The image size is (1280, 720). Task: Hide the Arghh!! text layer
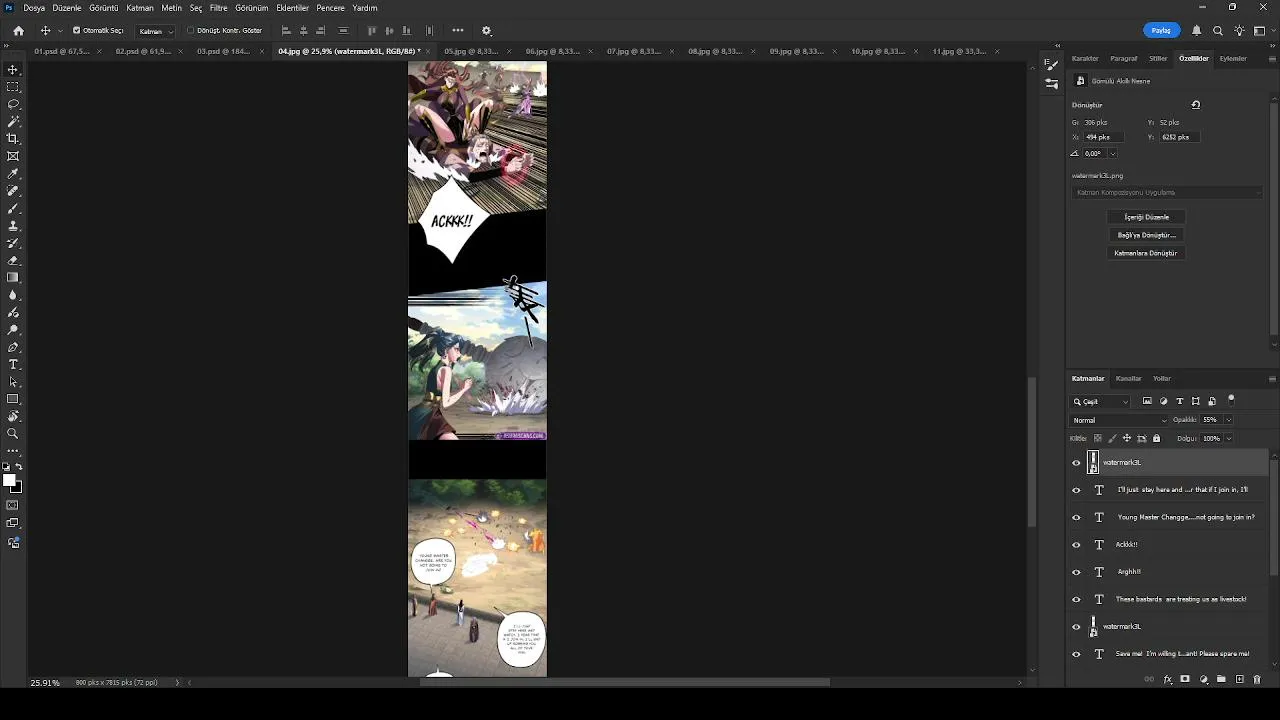tap(1076, 572)
